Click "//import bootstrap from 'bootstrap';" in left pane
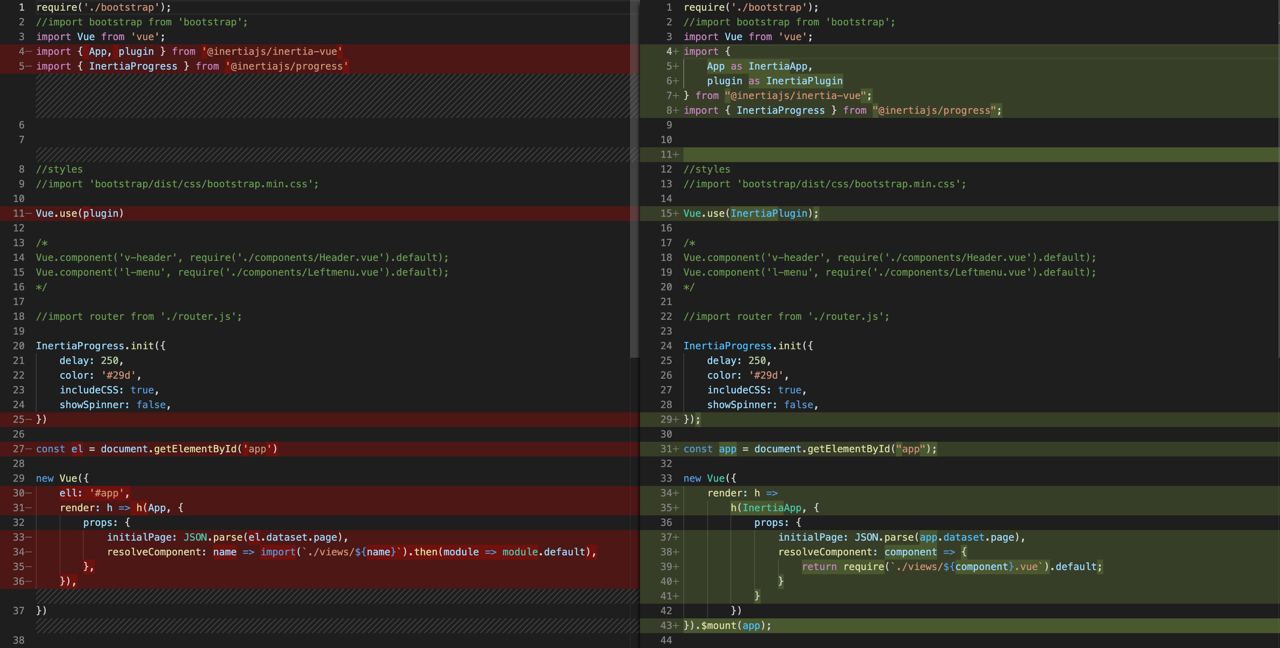 142,22
